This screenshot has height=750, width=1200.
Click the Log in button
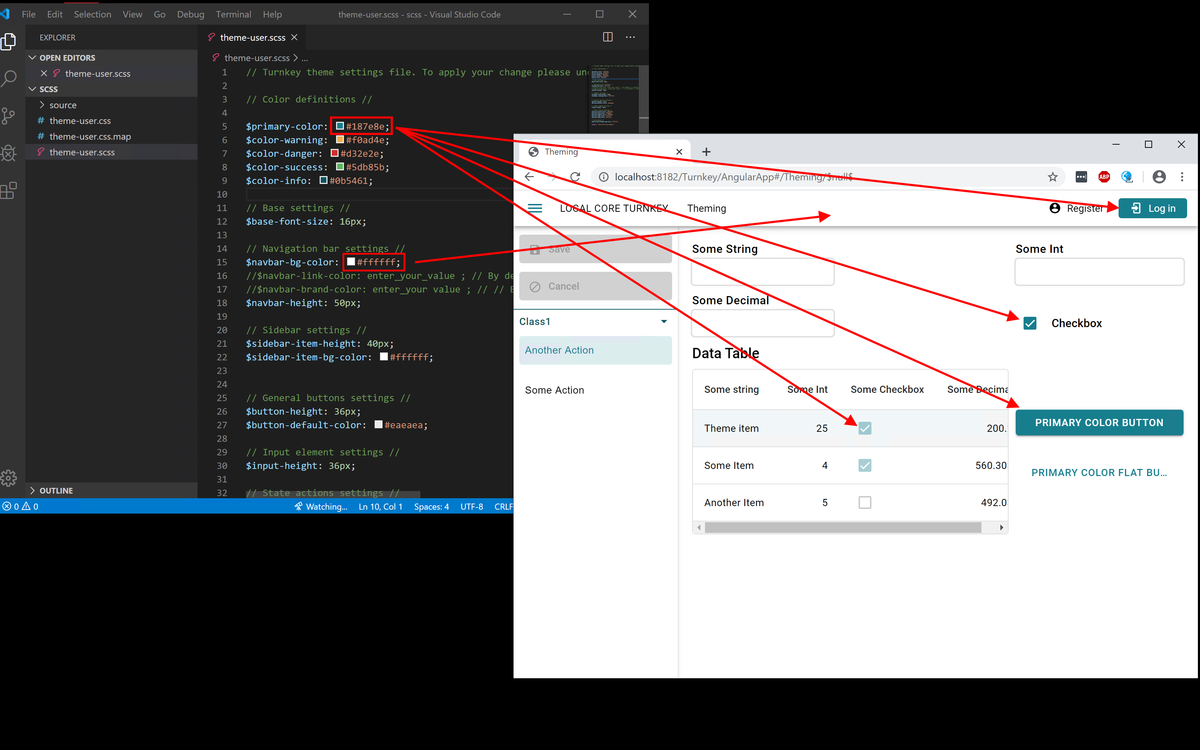(1153, 208)
